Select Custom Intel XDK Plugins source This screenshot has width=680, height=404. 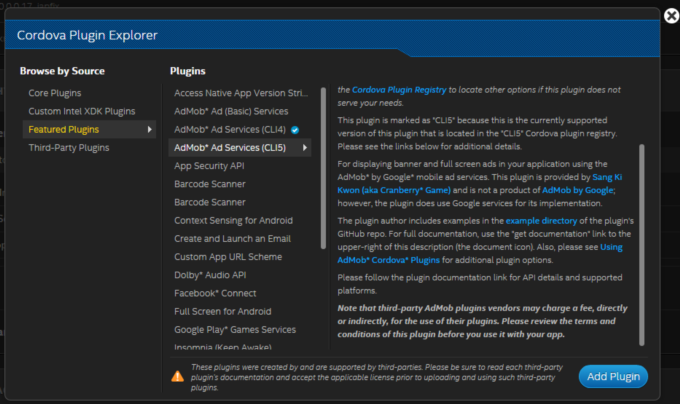tap(82, 111)
